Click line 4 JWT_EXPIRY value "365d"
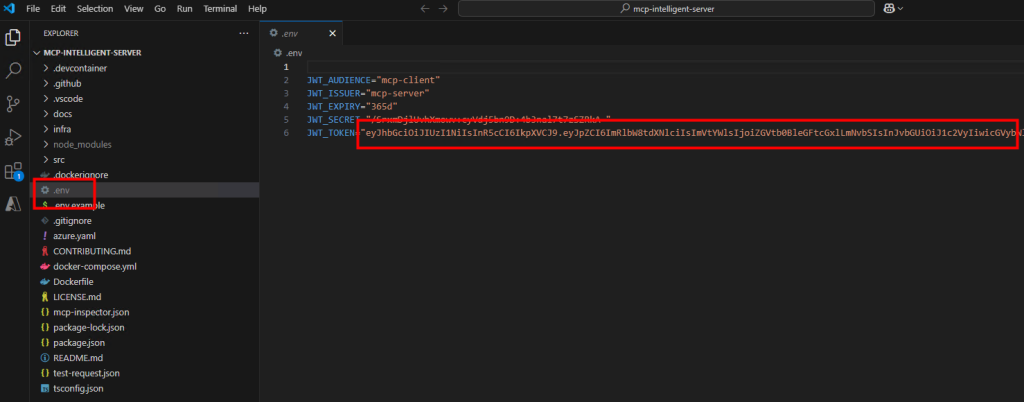1024x402 pixels. pyautogui.click(x=382, y=106)
